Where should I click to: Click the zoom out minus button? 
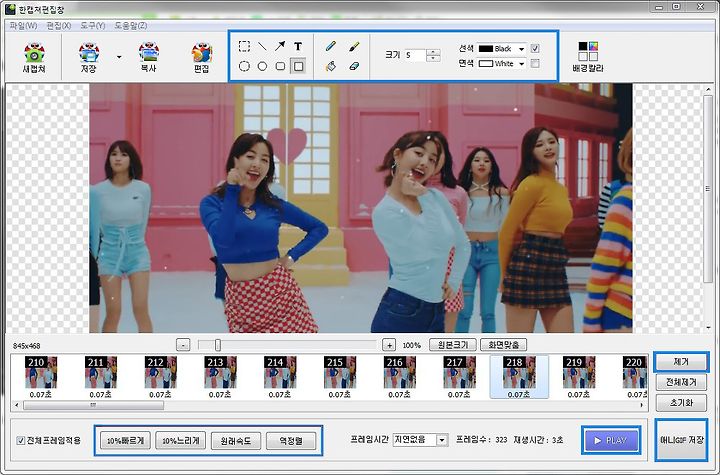pyautogui.click(x=183, y=345)
